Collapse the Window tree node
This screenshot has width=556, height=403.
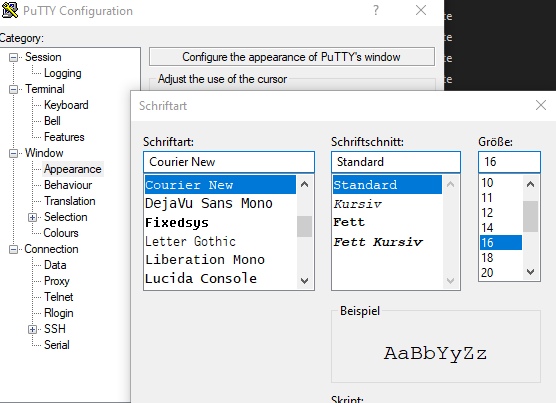tap(13, 153)
